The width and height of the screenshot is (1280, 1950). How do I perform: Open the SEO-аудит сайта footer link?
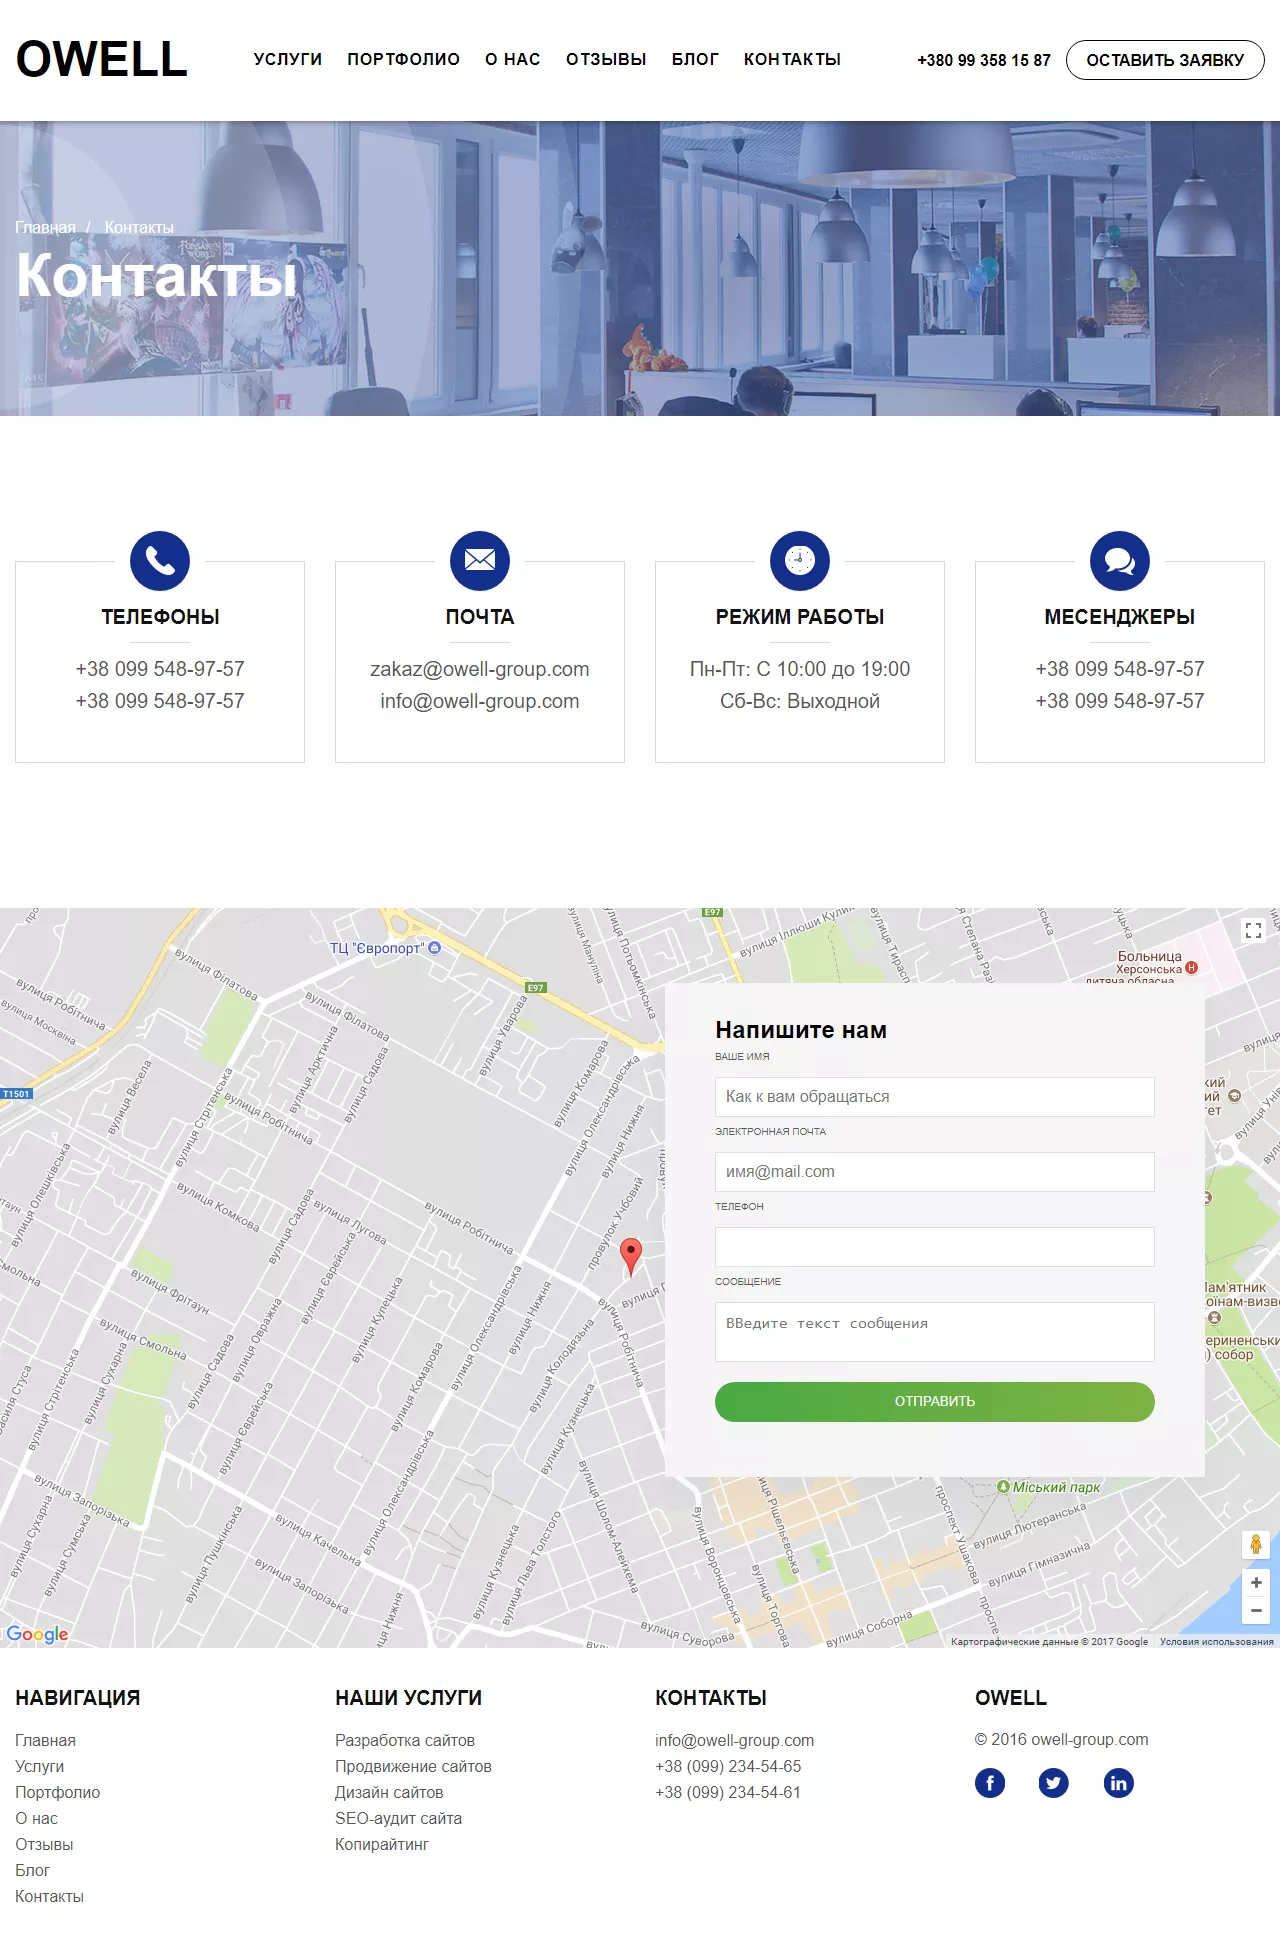coord(398,1819)
